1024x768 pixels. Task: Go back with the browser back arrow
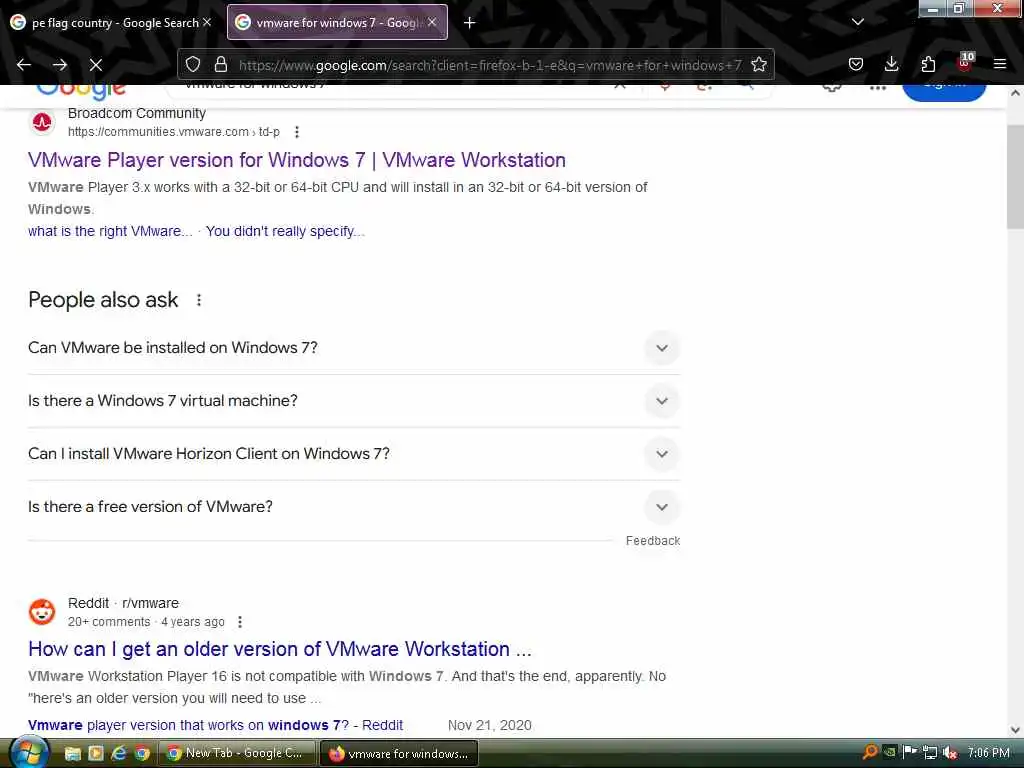[x=24, y=65]
